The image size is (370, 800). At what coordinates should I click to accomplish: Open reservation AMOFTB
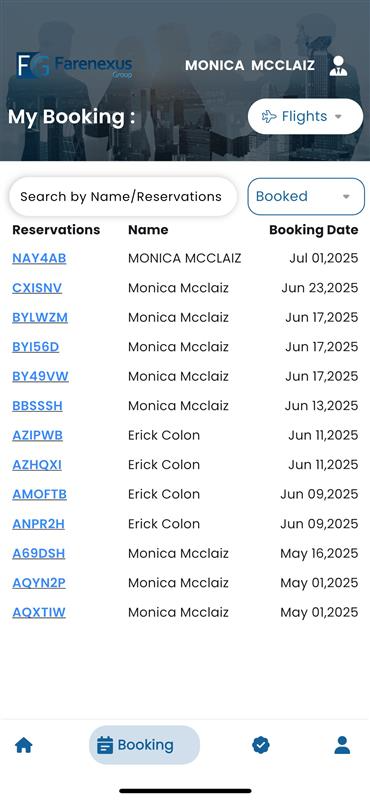(x=39, y=494)
